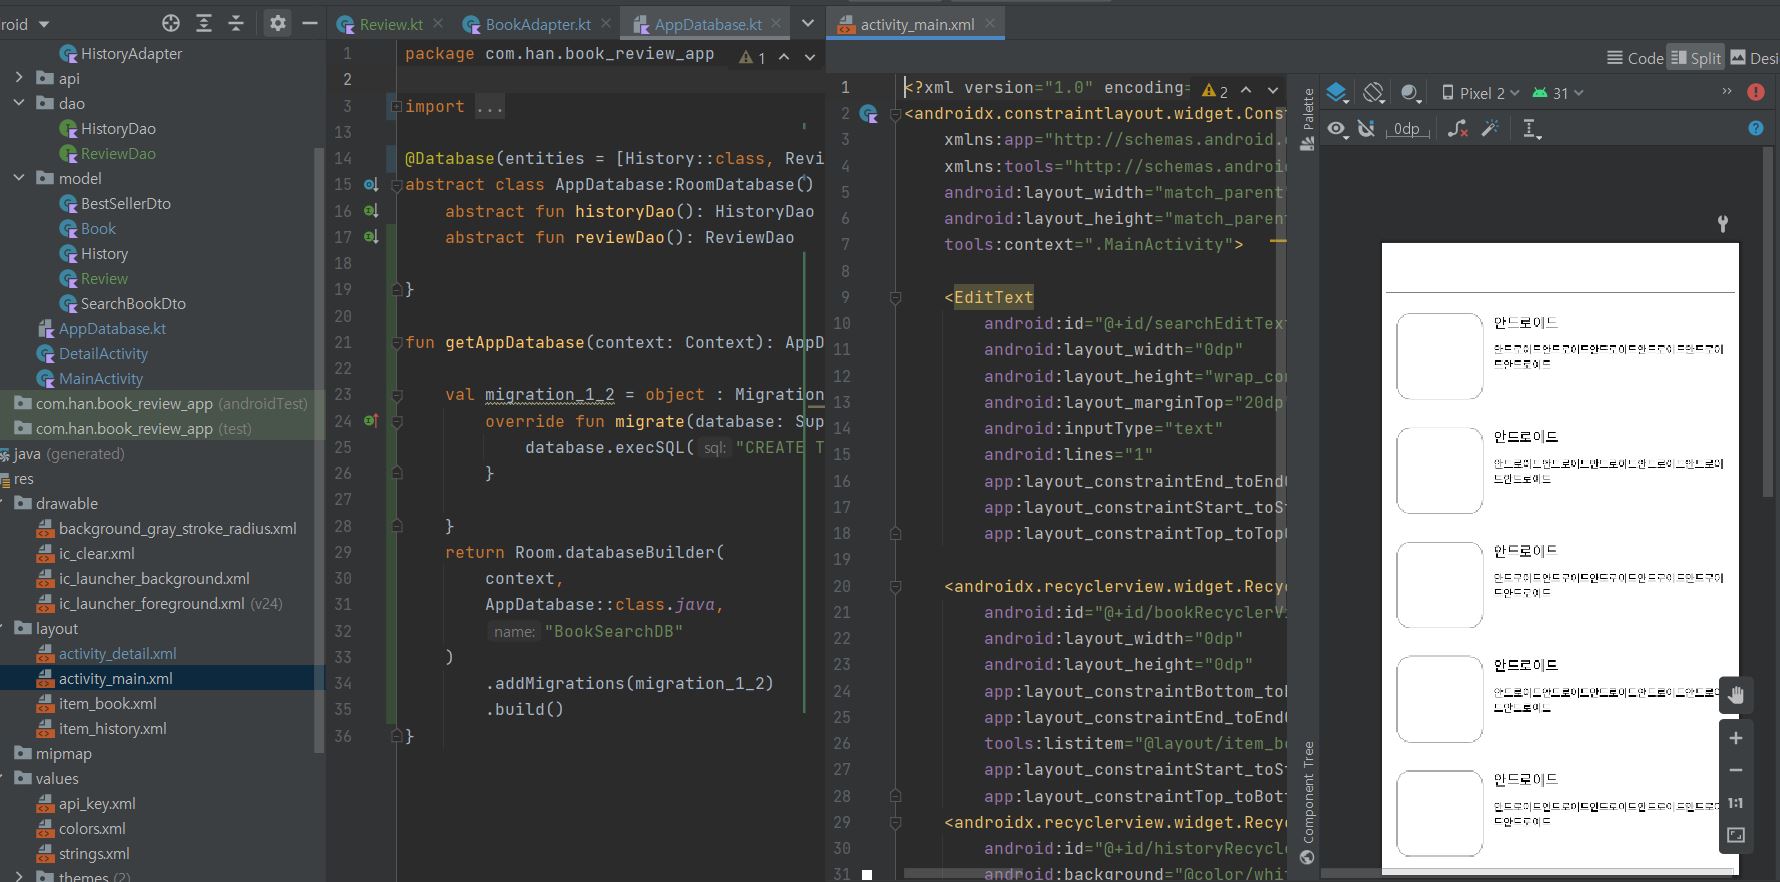Zoom in preview with plus button
1780x882 pixels.
(1736, 738)
